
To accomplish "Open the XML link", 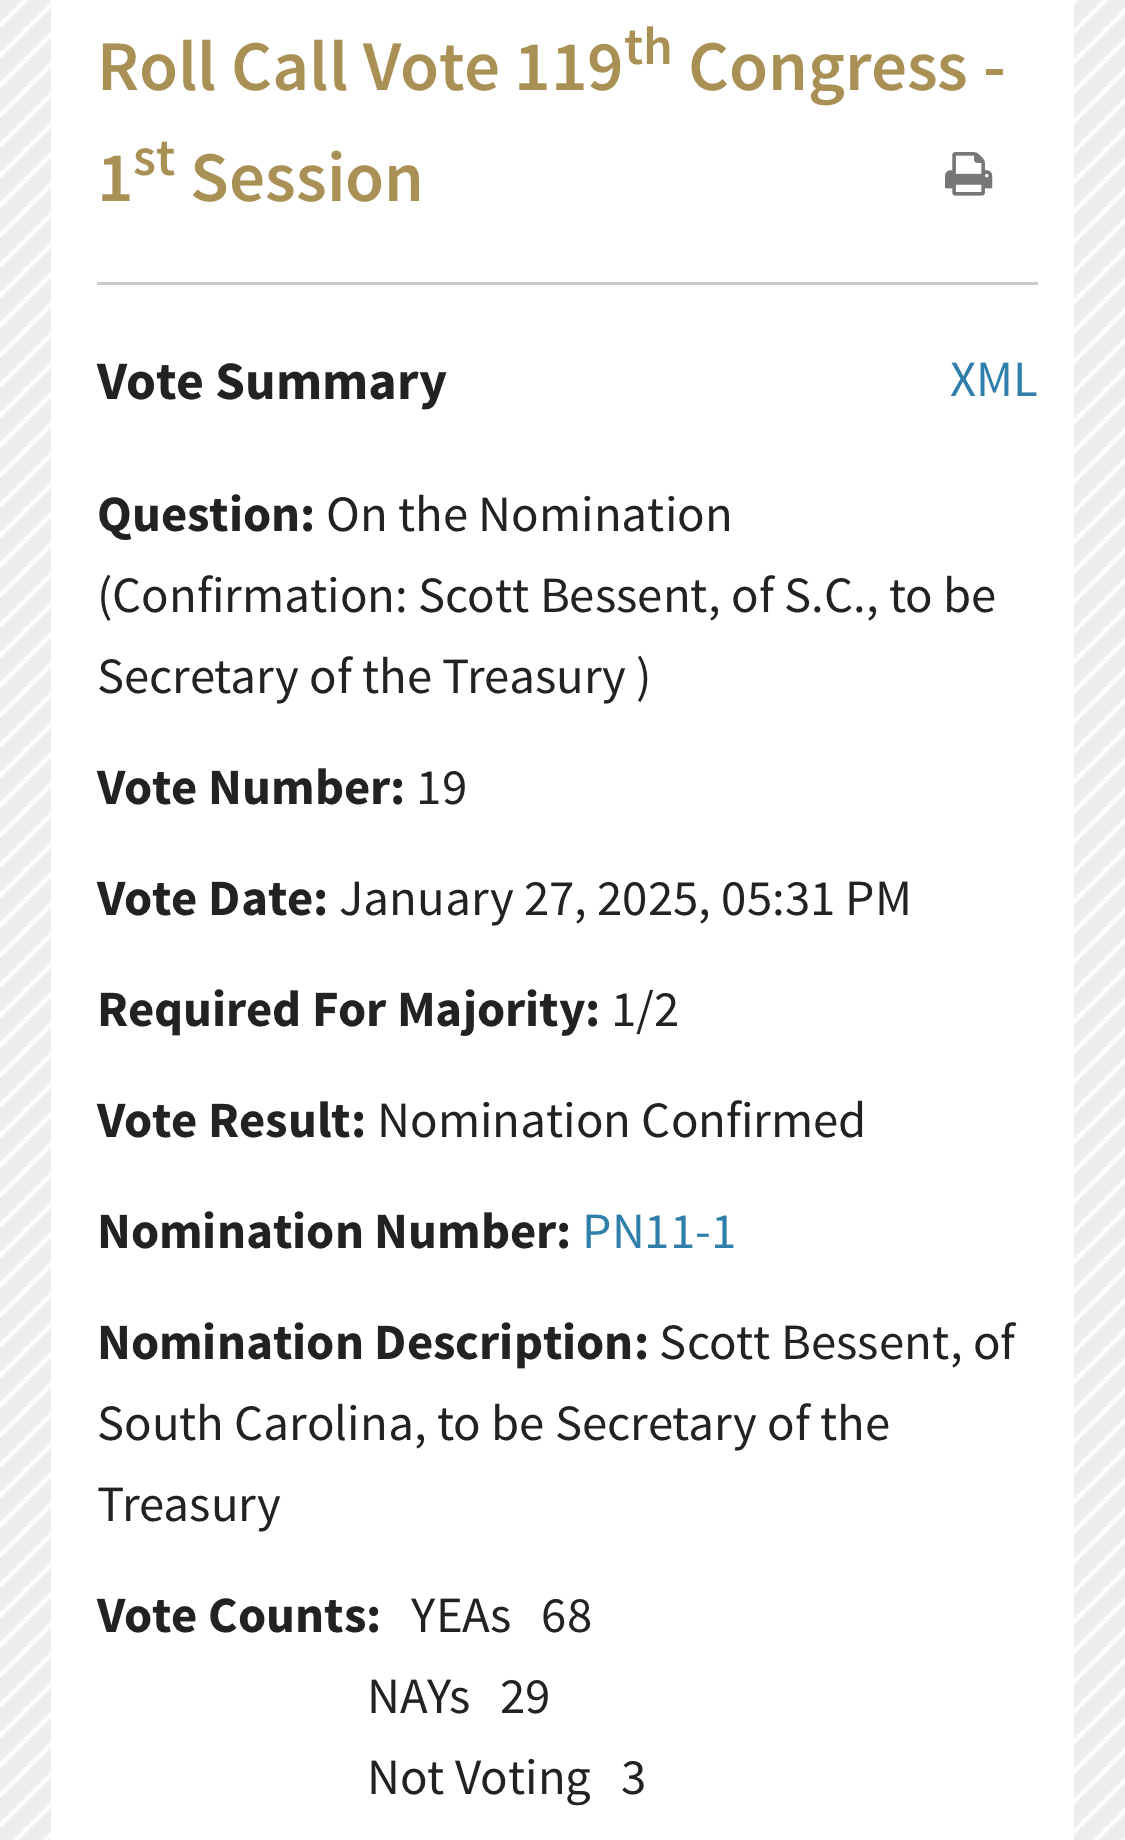I will (x=992, y=380).
